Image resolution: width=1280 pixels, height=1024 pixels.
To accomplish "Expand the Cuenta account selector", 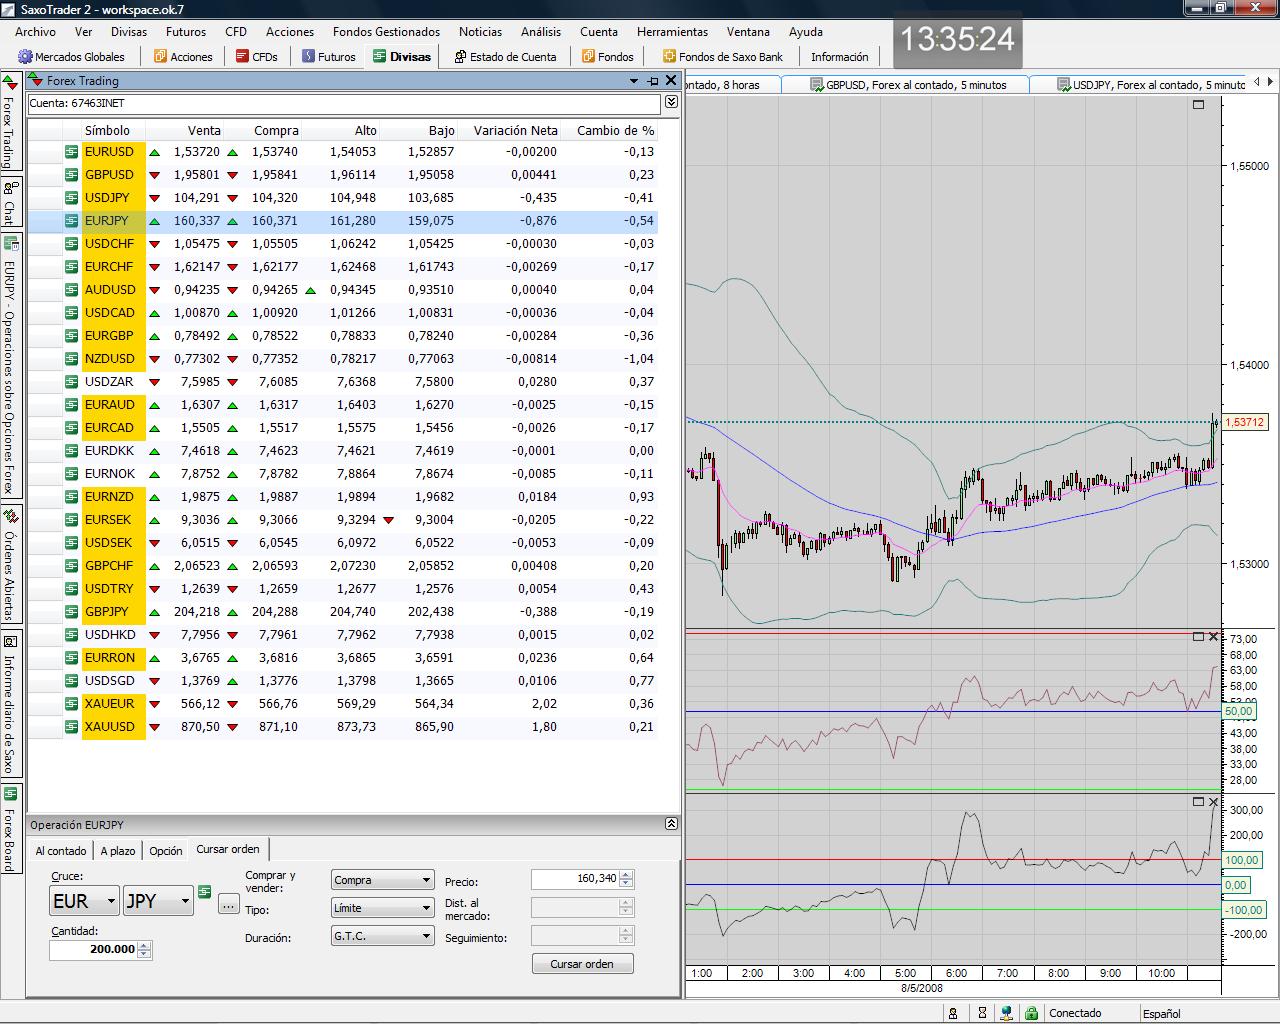I will (671, 102).
